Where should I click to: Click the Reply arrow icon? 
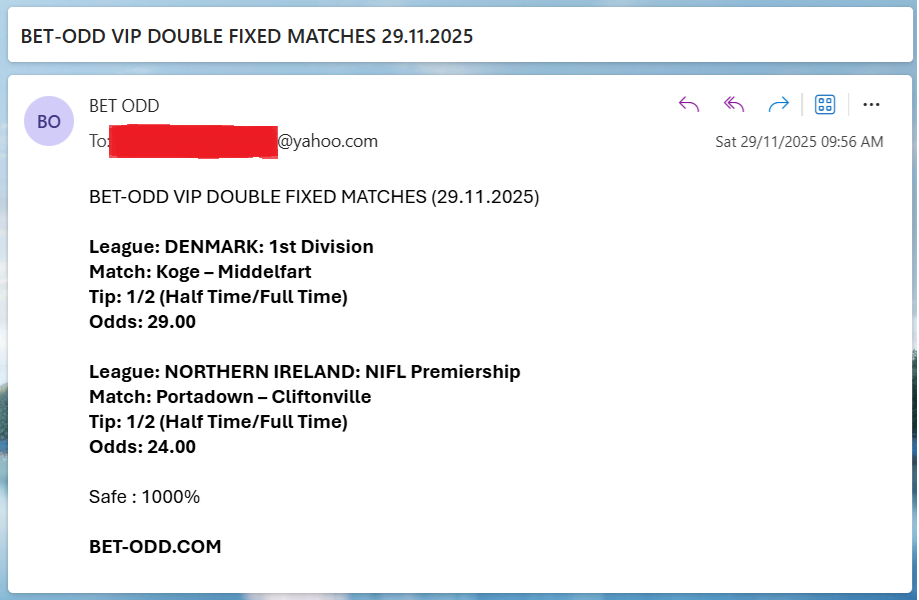(688, 103)
